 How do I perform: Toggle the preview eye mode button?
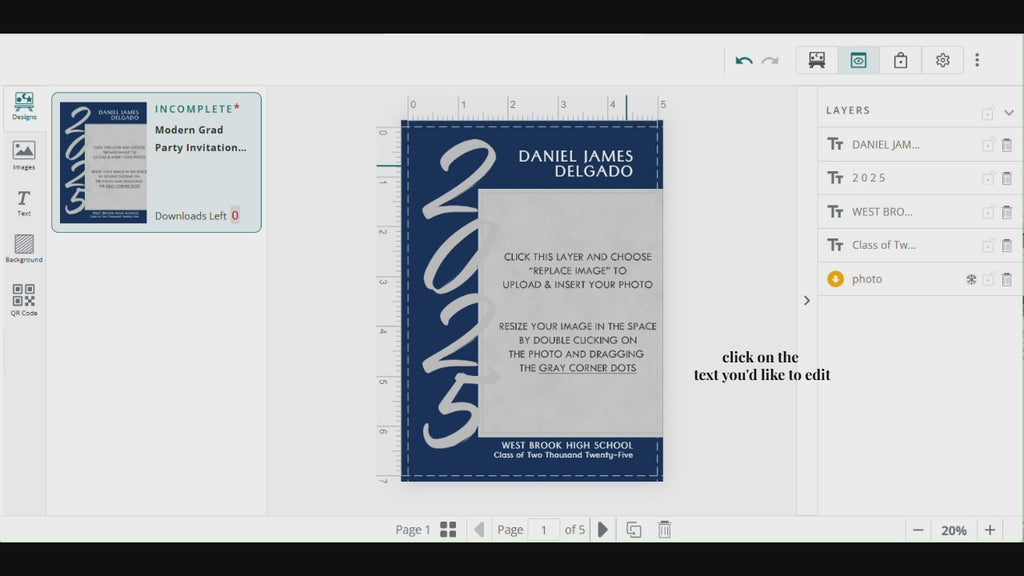858,60
